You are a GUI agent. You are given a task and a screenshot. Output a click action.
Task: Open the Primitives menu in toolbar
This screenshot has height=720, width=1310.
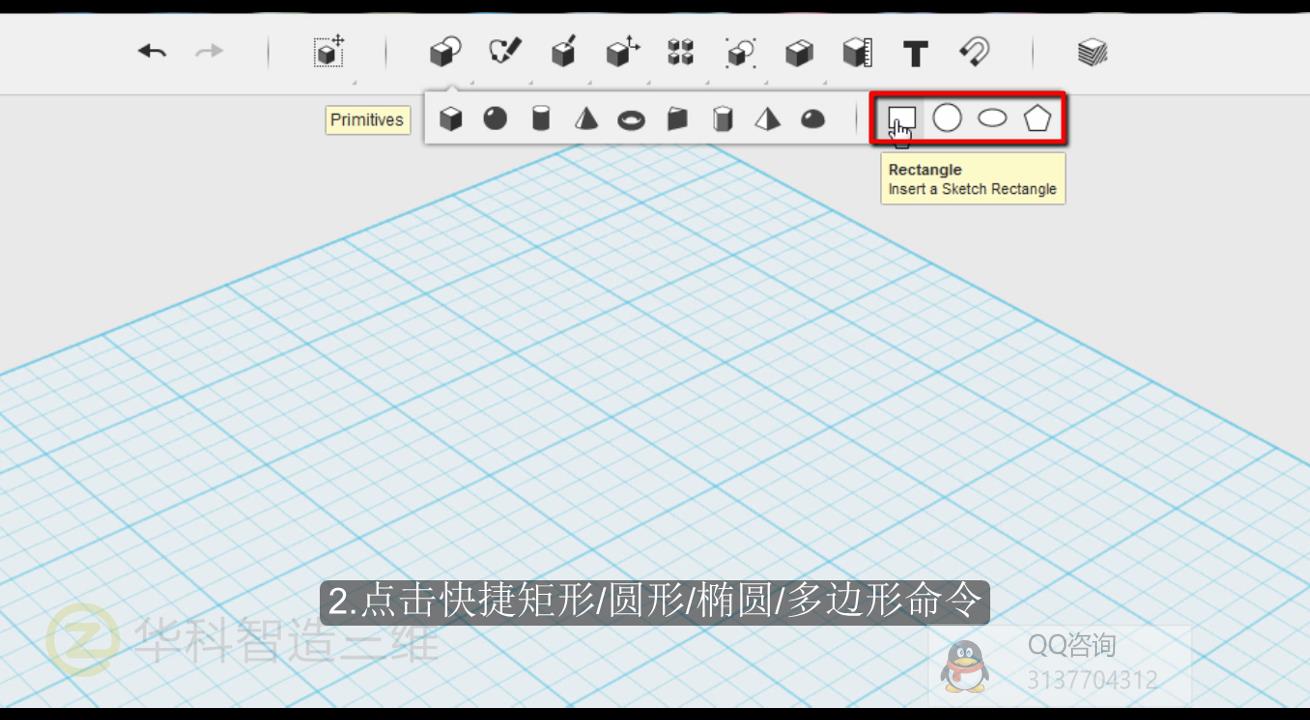pyautogui.click(x=444, y=51)
